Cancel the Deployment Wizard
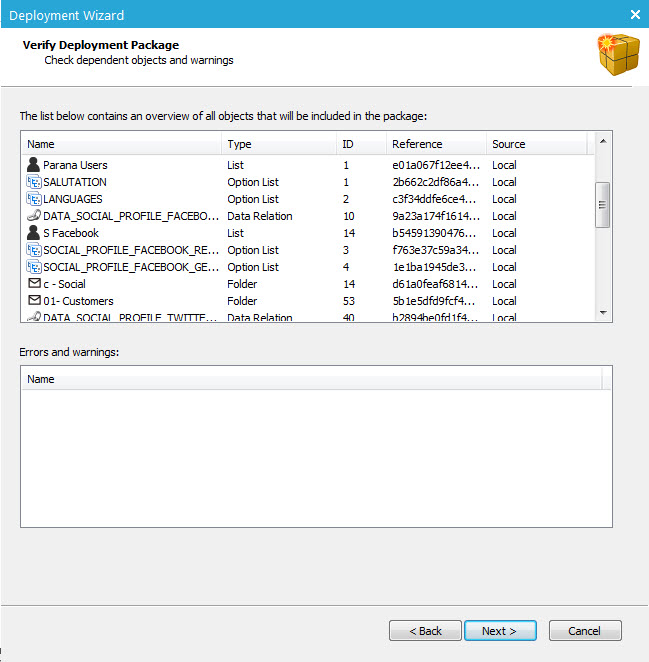This screenshot has height=662, width=649. pos(585,631)
